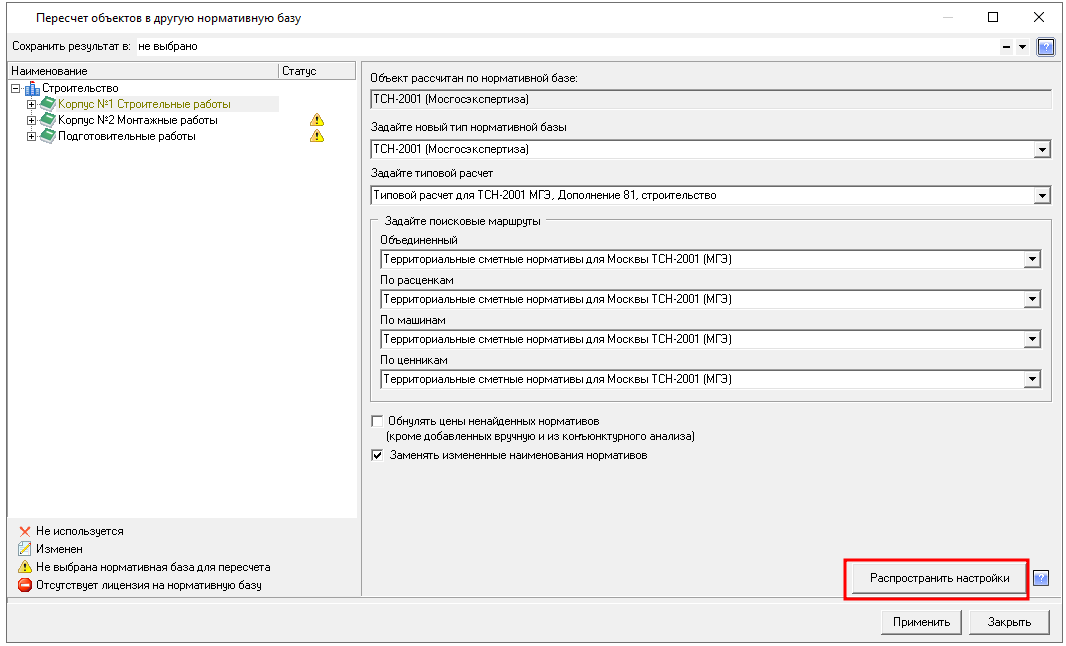Screen dimensions: 1066x646
Task: Open the new normative base type dropdown
Action: pyautogui.click(x=1043, y=150)
